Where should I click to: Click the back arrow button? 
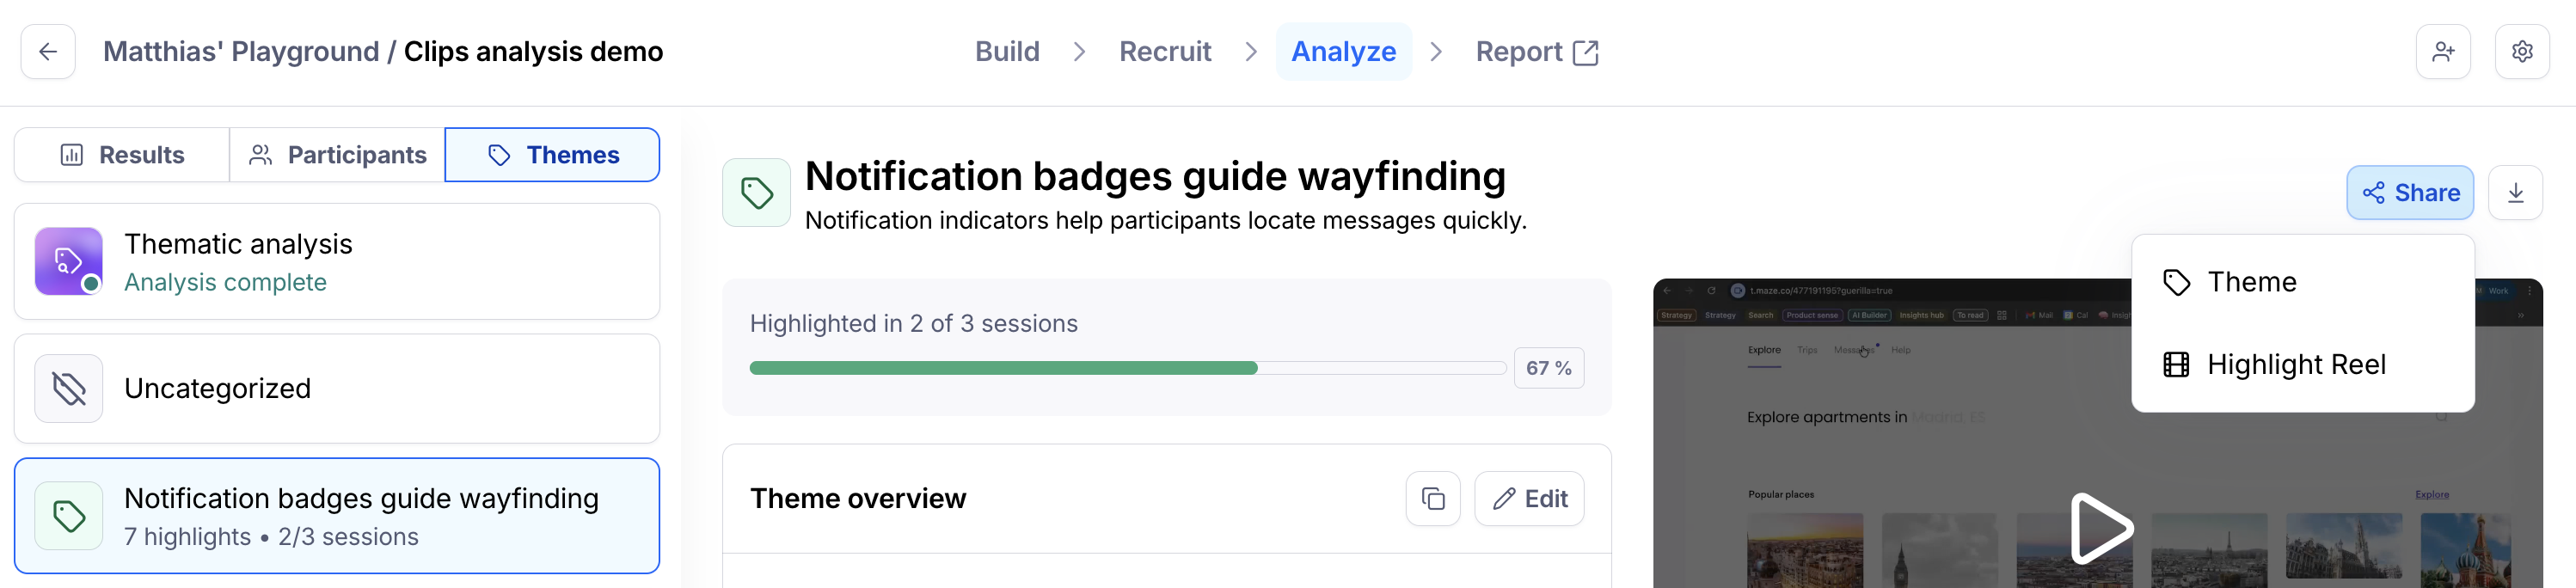tap(48, 51)
